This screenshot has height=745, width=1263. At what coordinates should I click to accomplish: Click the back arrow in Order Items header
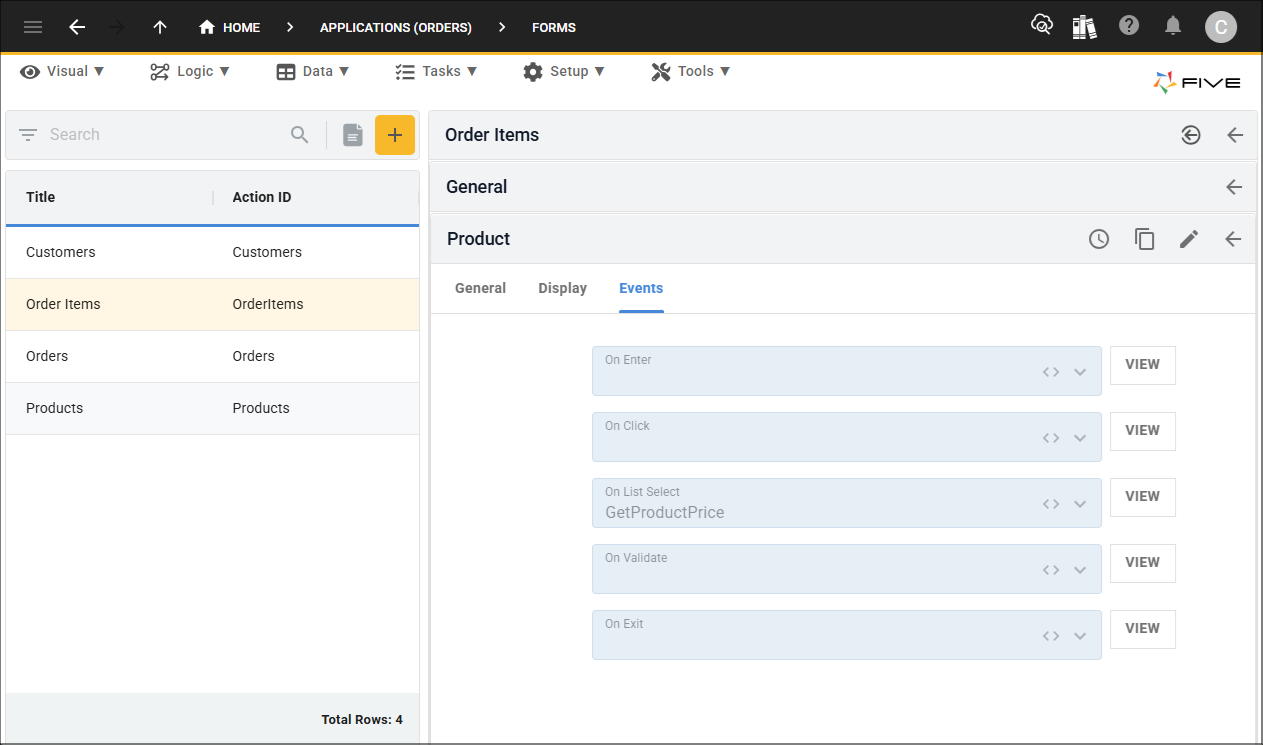tap(1235, 135)
